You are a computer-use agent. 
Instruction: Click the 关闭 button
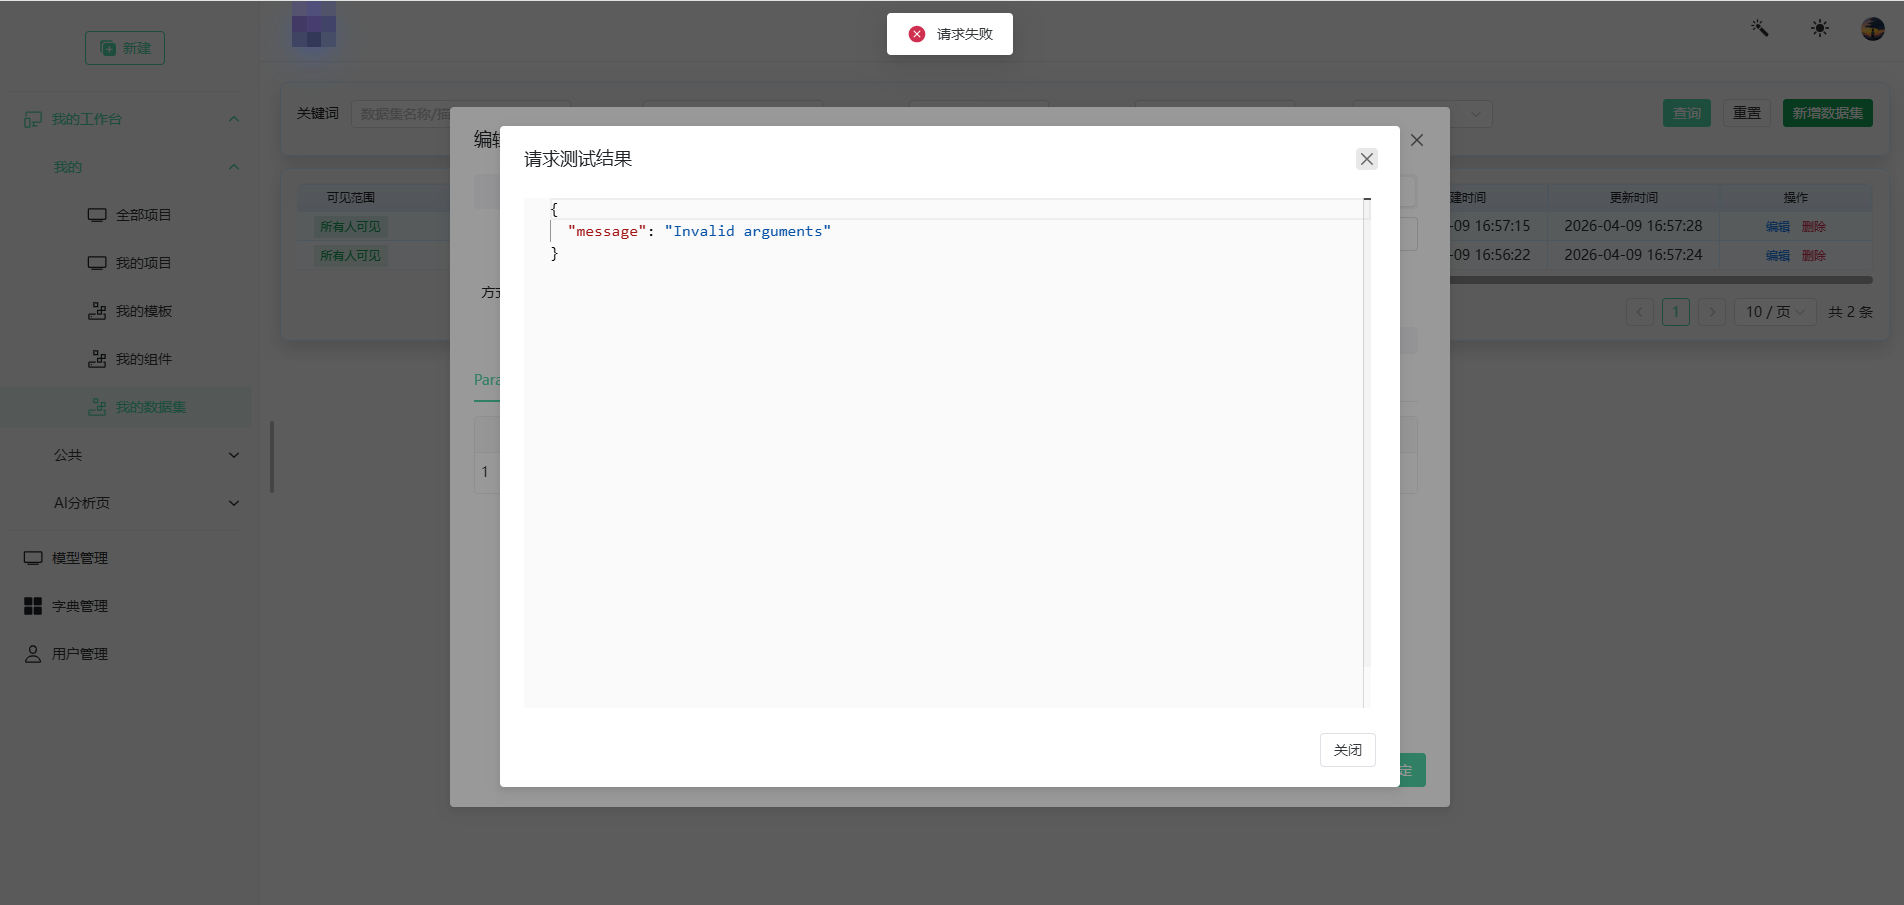[x=1347, y=750]
